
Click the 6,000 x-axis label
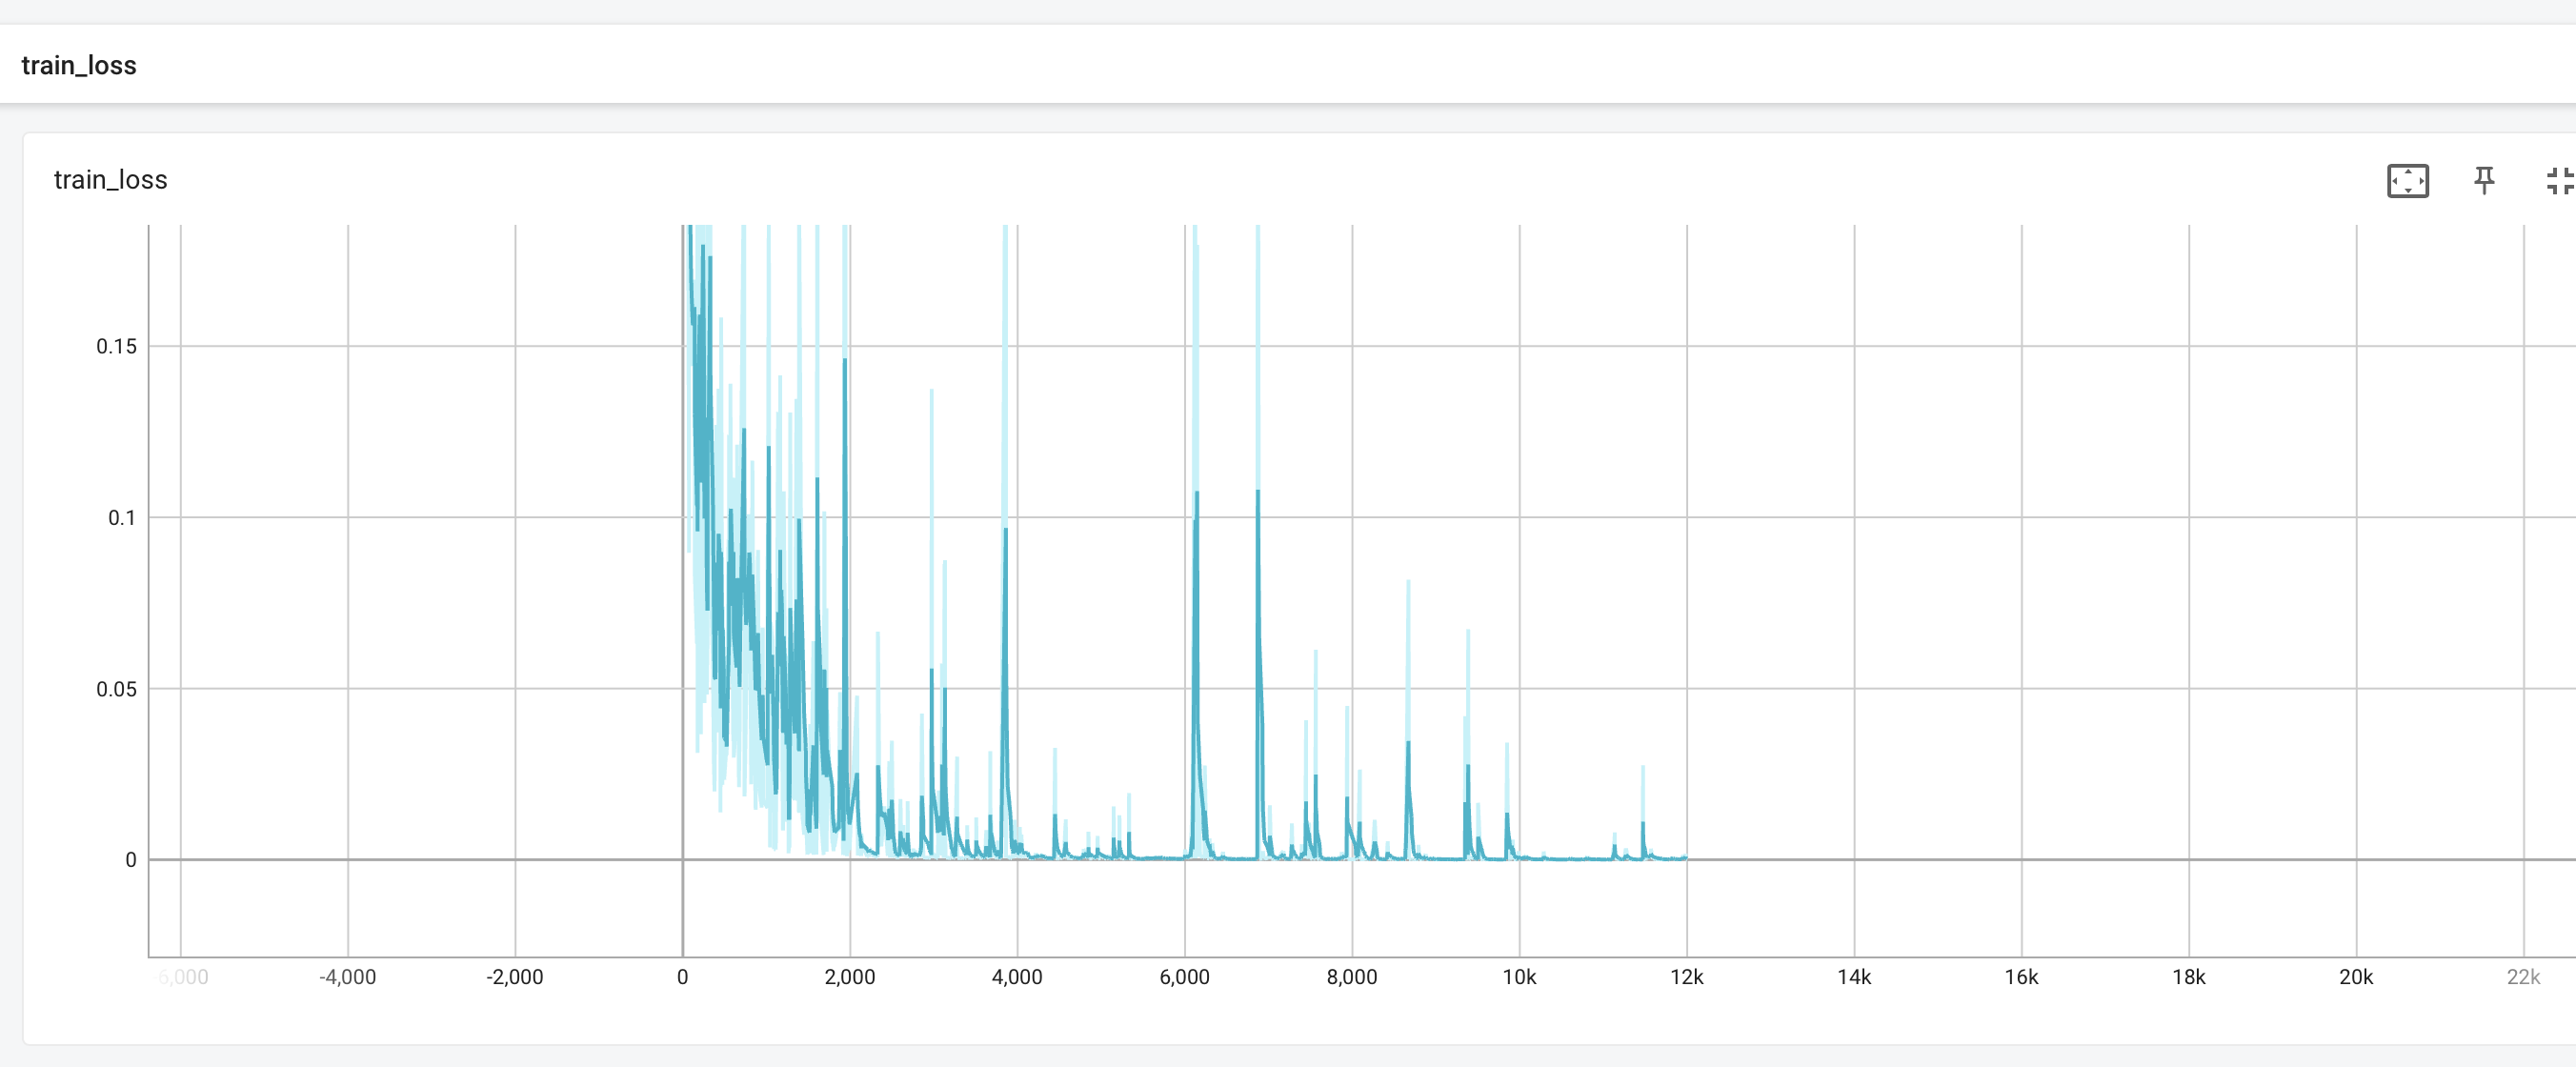(1184, 977)
